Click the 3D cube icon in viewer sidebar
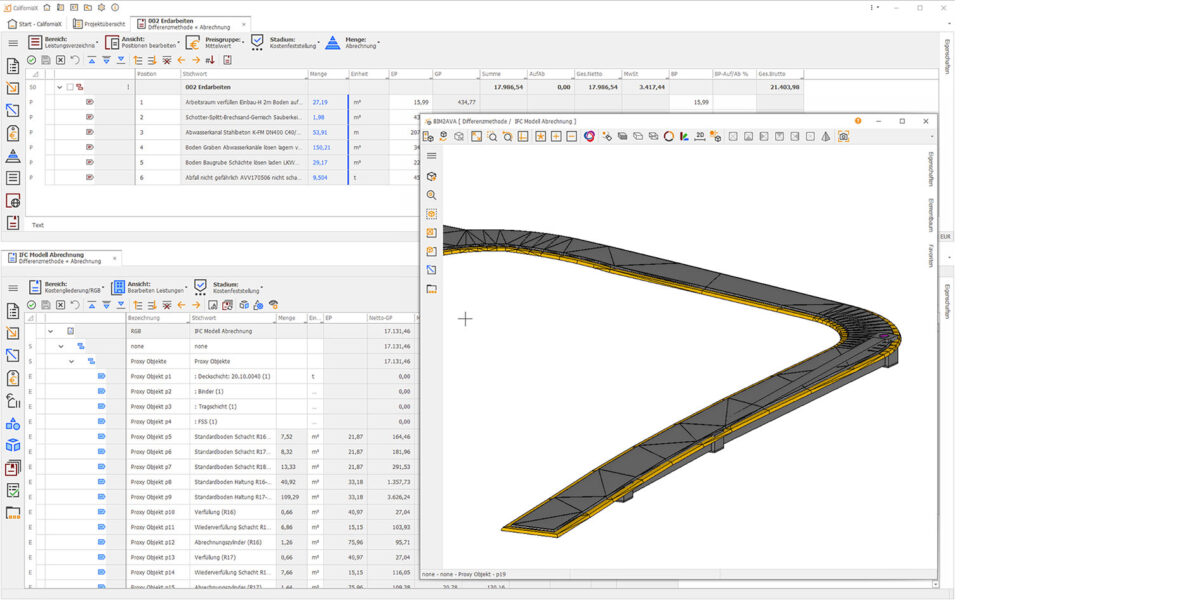The height and width of the screenshot is (600, 1200). click(x=432, y=176)
